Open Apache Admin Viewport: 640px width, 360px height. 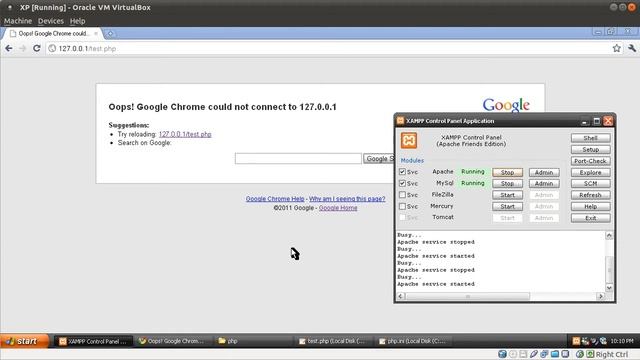click(544, 172)
